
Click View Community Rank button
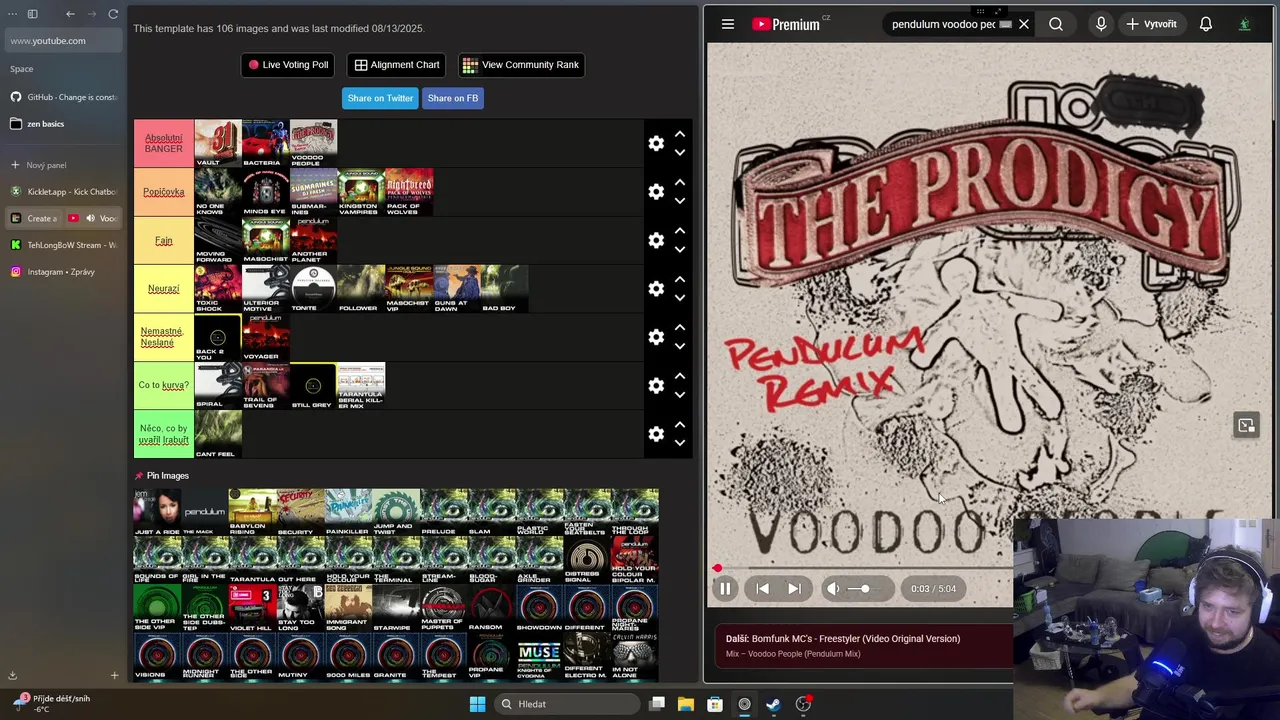(521, 65)
